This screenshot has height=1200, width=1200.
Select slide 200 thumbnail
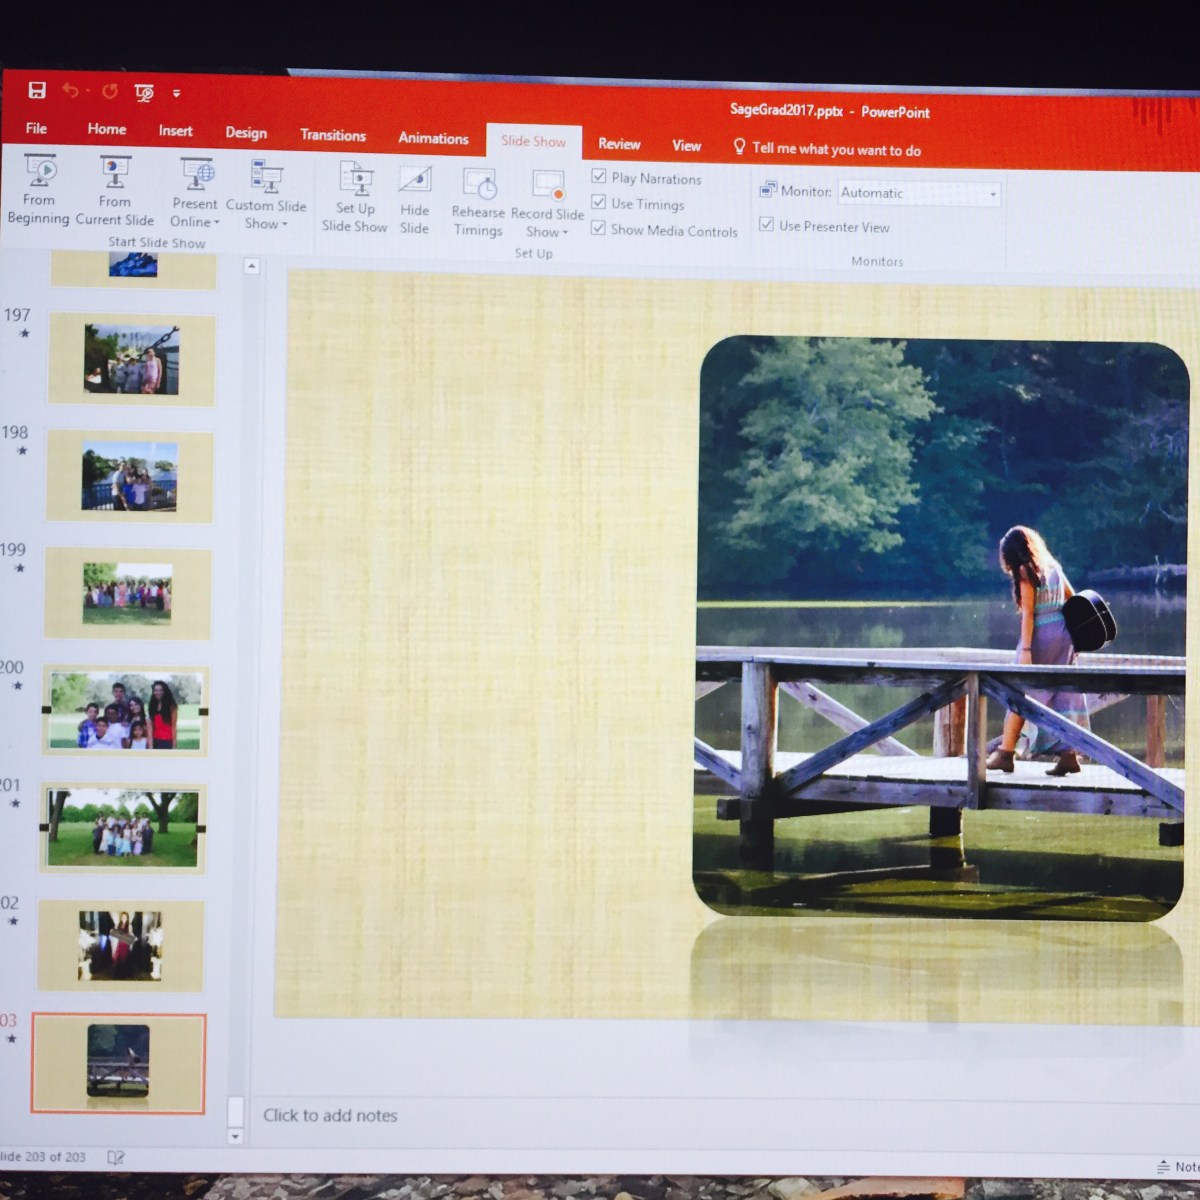tap(125, 711)
